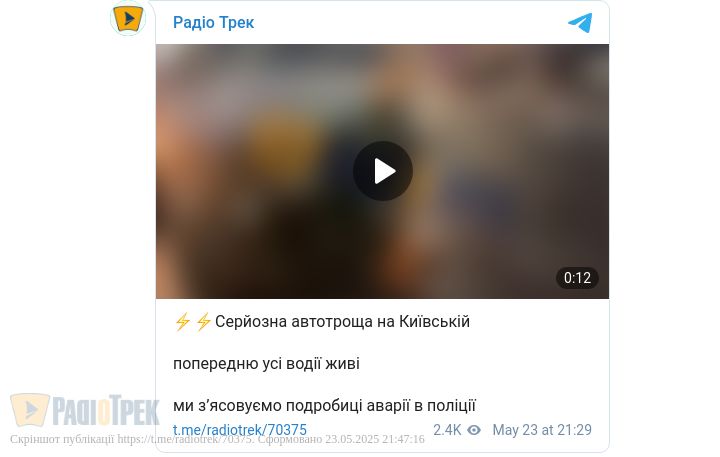Open the Telegram paper plane icon

(x=580, y=23)
